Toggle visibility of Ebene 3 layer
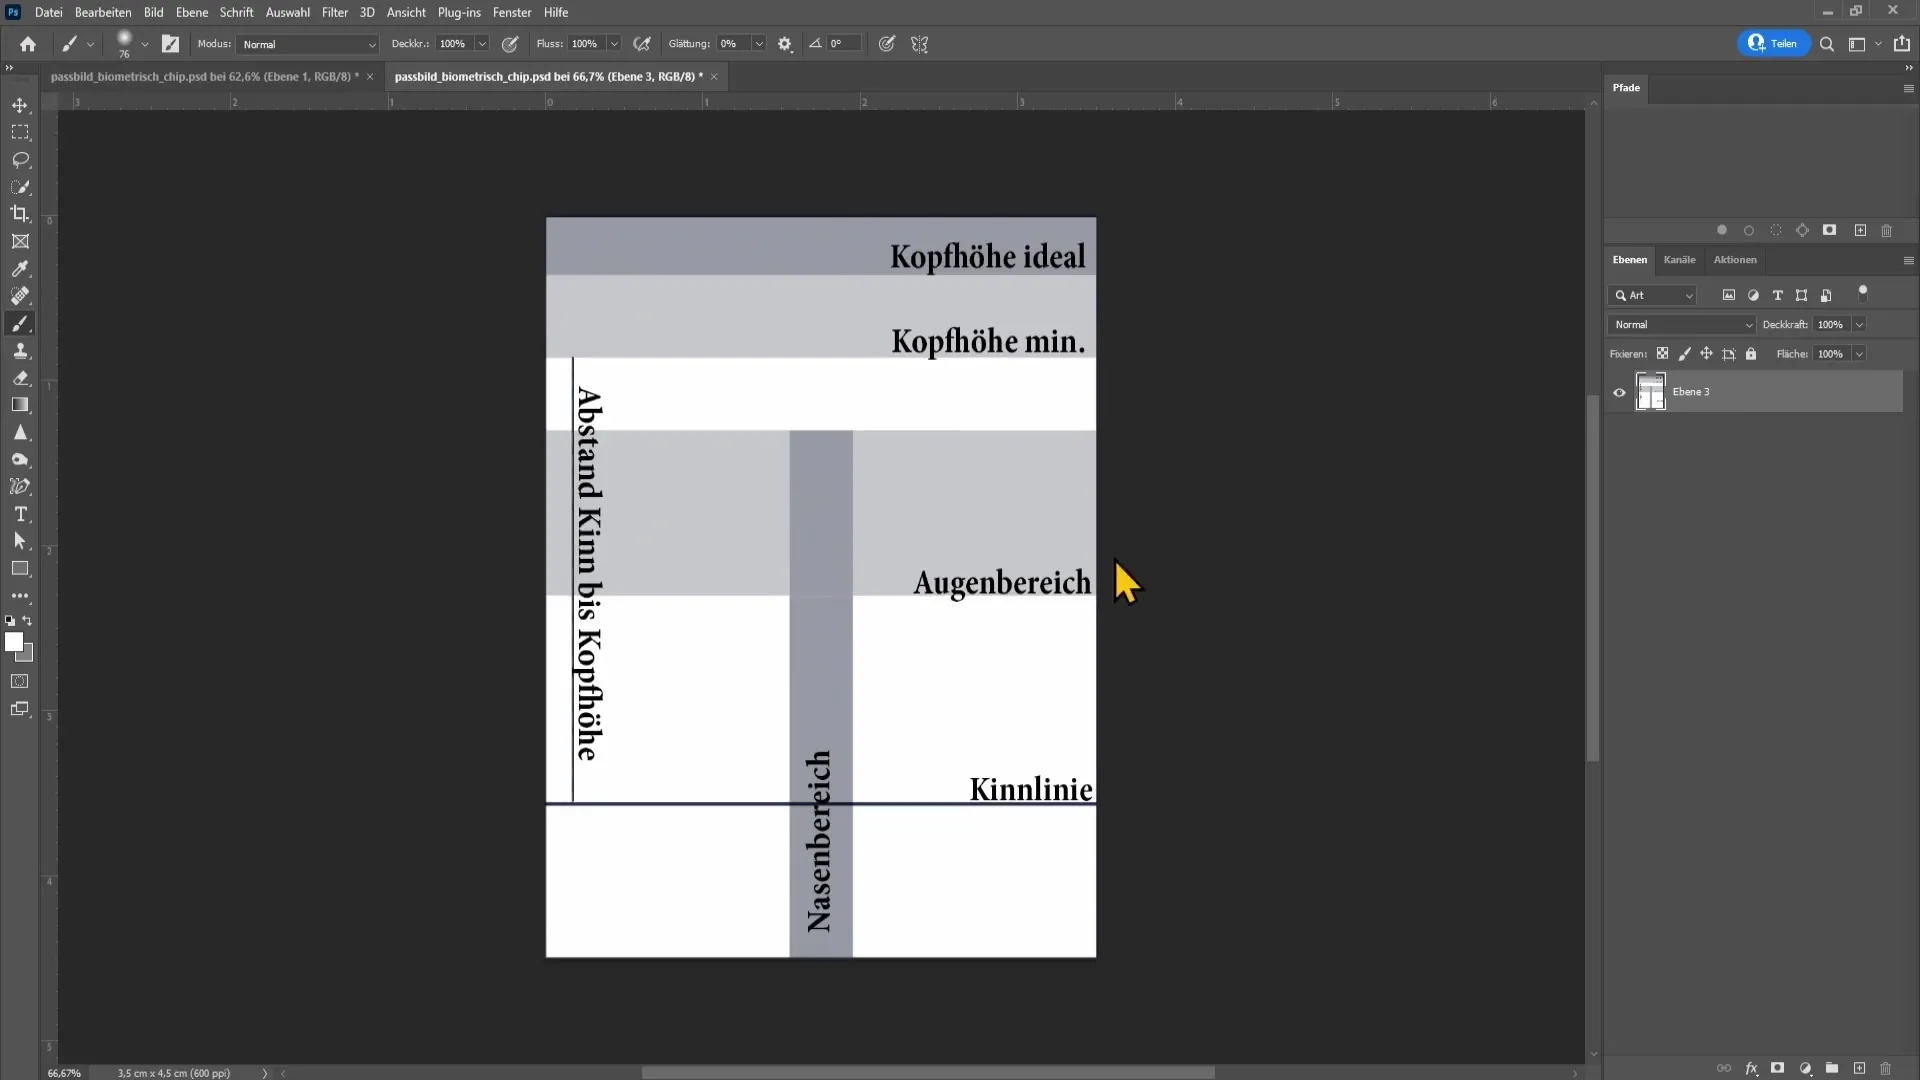Image resolution: width=1920 pixels, height=1080 pixels. (1619, 392)
